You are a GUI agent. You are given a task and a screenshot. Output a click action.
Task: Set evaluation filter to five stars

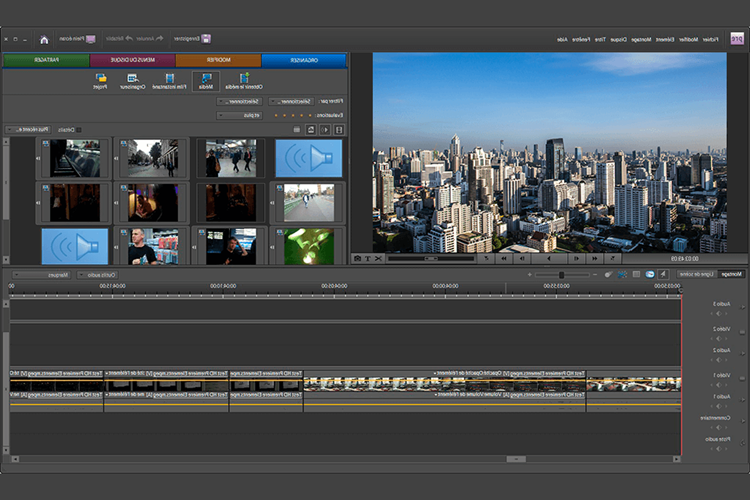pos(276,115)
